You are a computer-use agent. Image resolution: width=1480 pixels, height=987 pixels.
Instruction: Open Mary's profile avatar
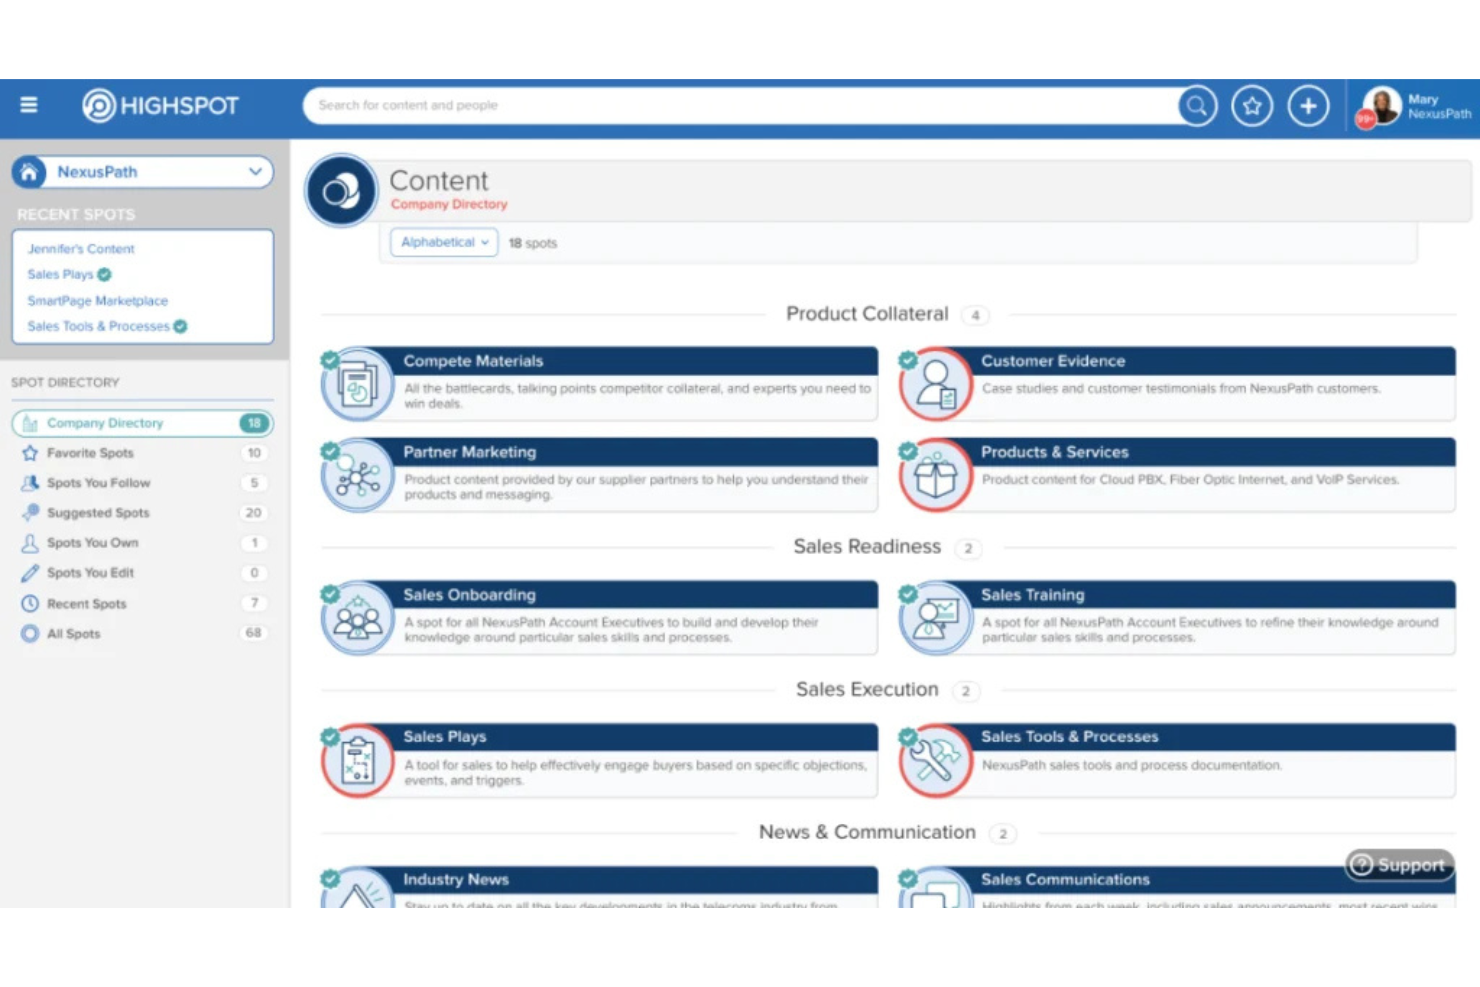coord(1382,105)
